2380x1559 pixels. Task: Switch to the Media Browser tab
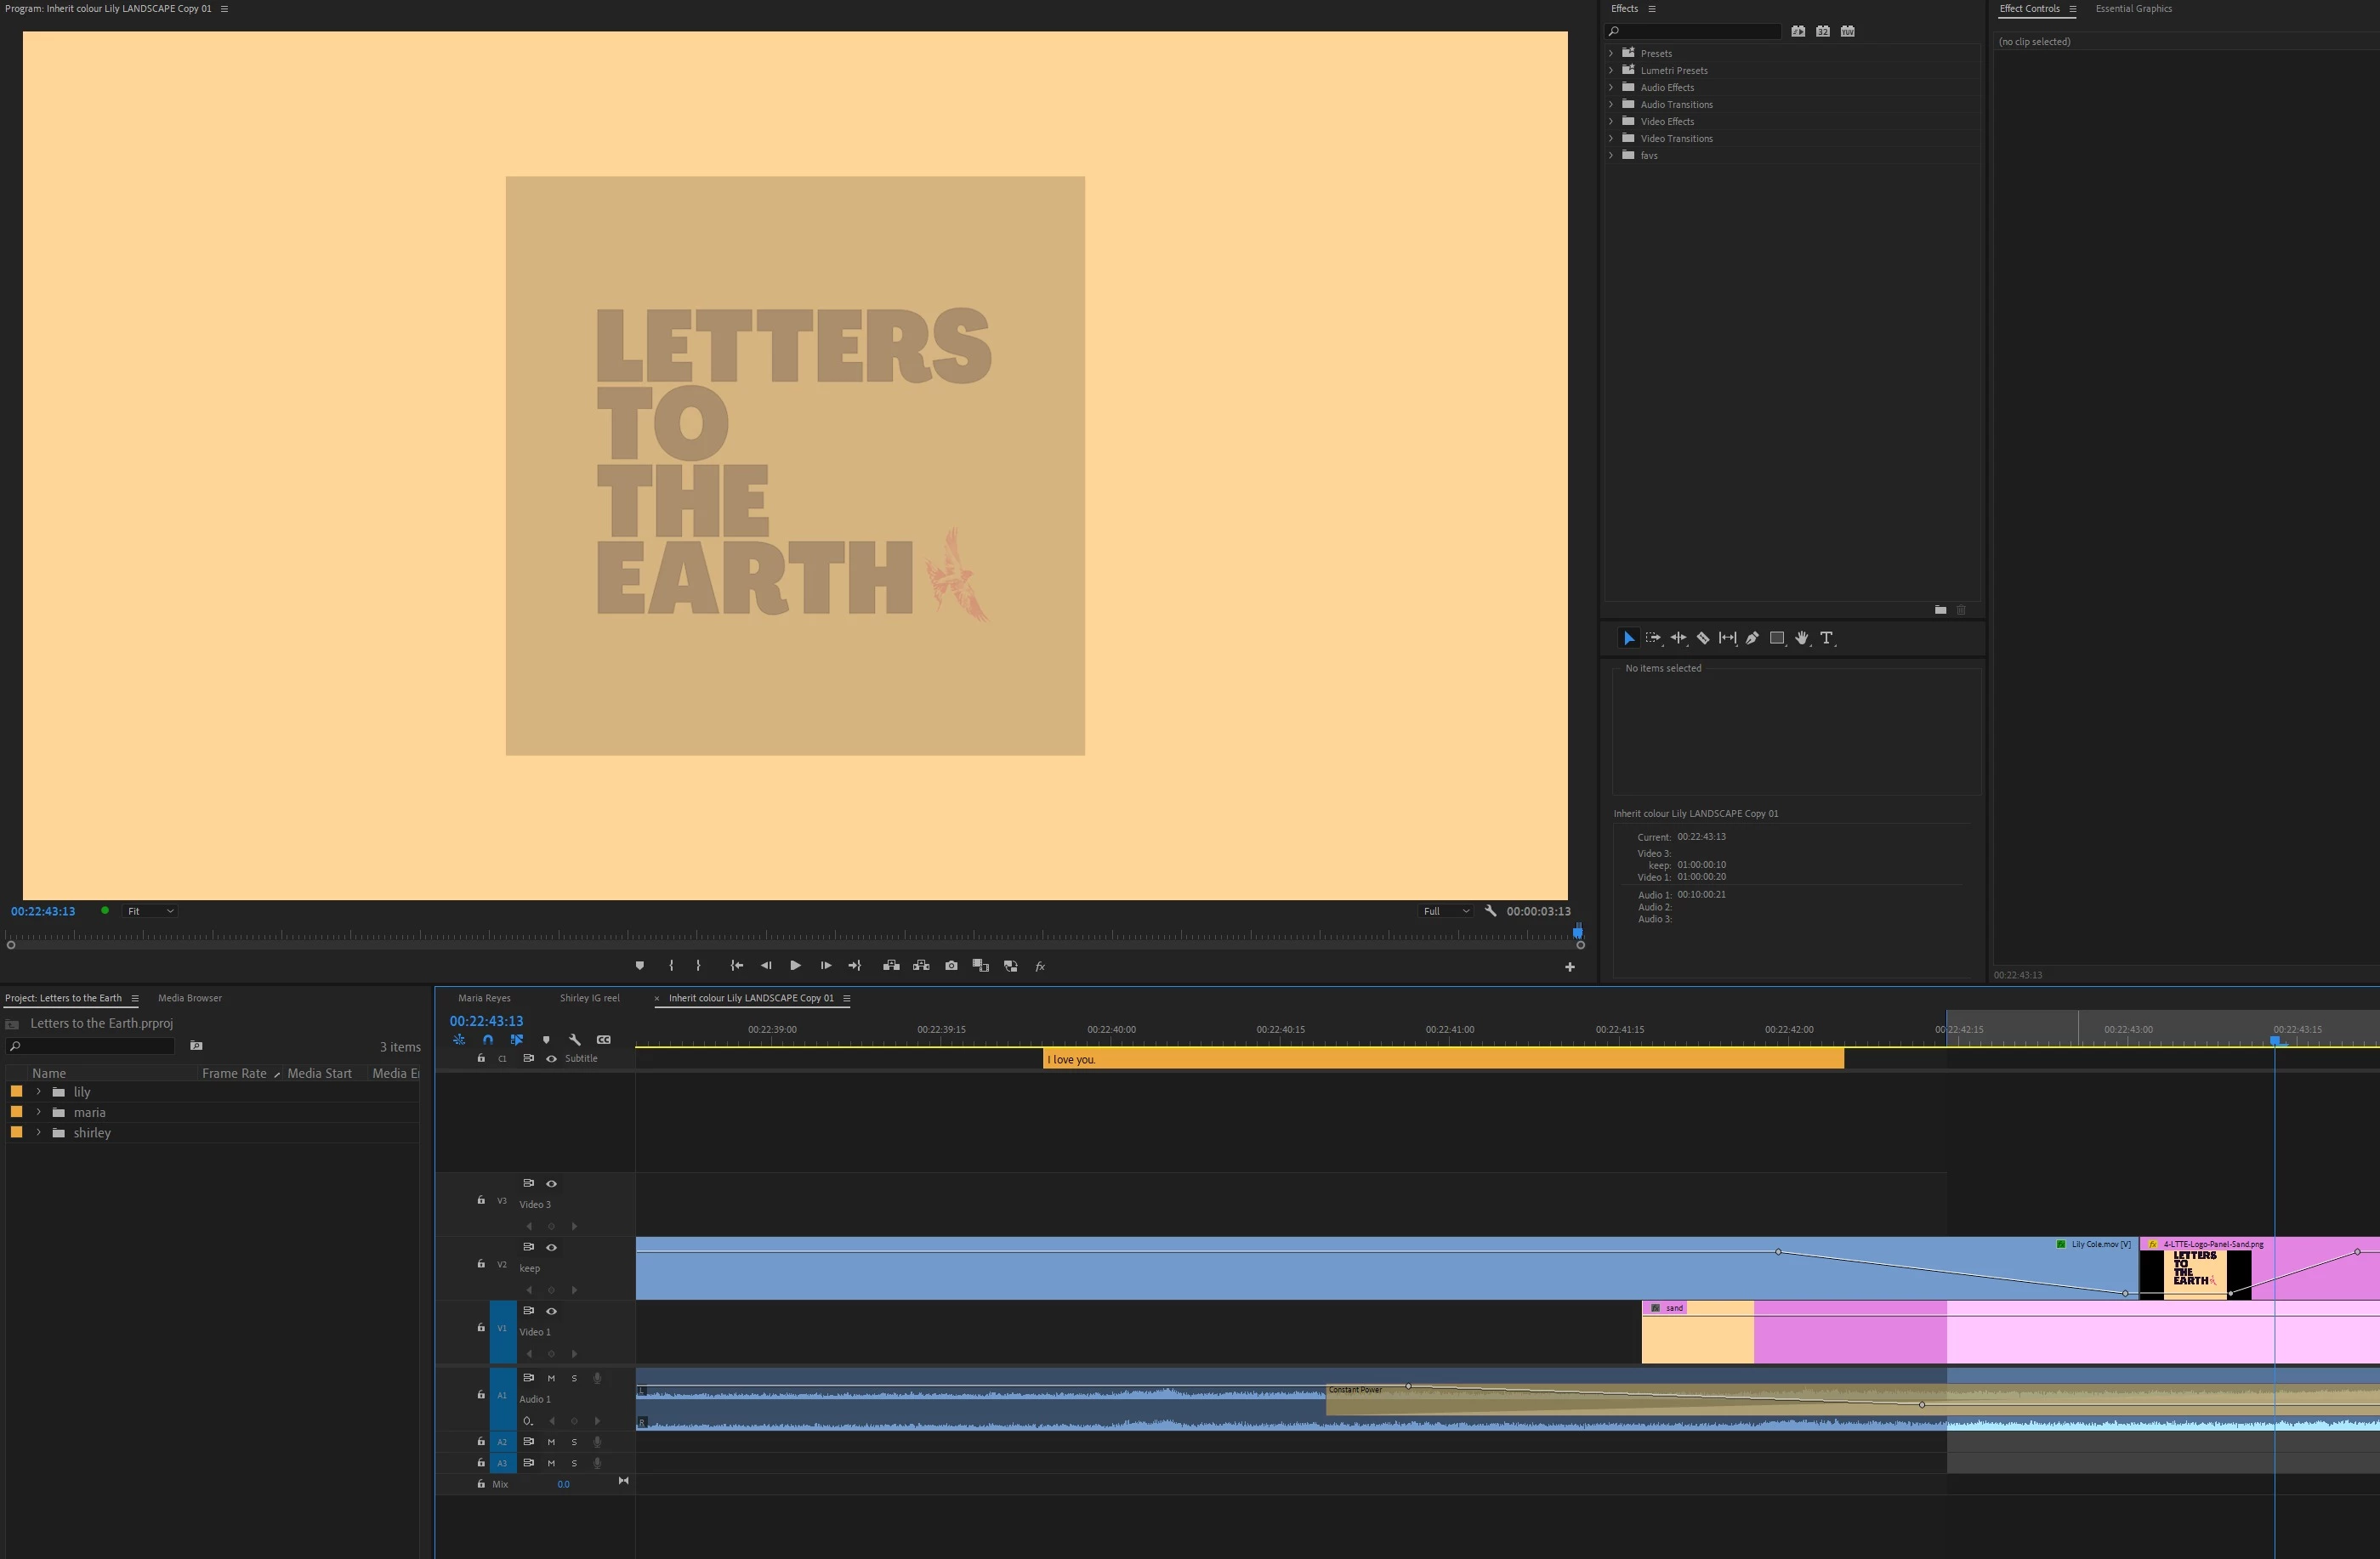[190, 998]
